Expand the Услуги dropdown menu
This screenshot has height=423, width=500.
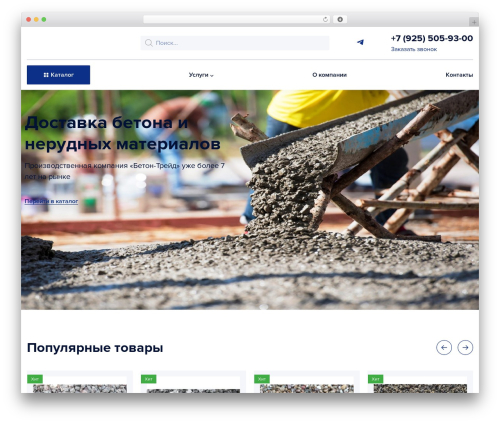[x=201, y=75]
